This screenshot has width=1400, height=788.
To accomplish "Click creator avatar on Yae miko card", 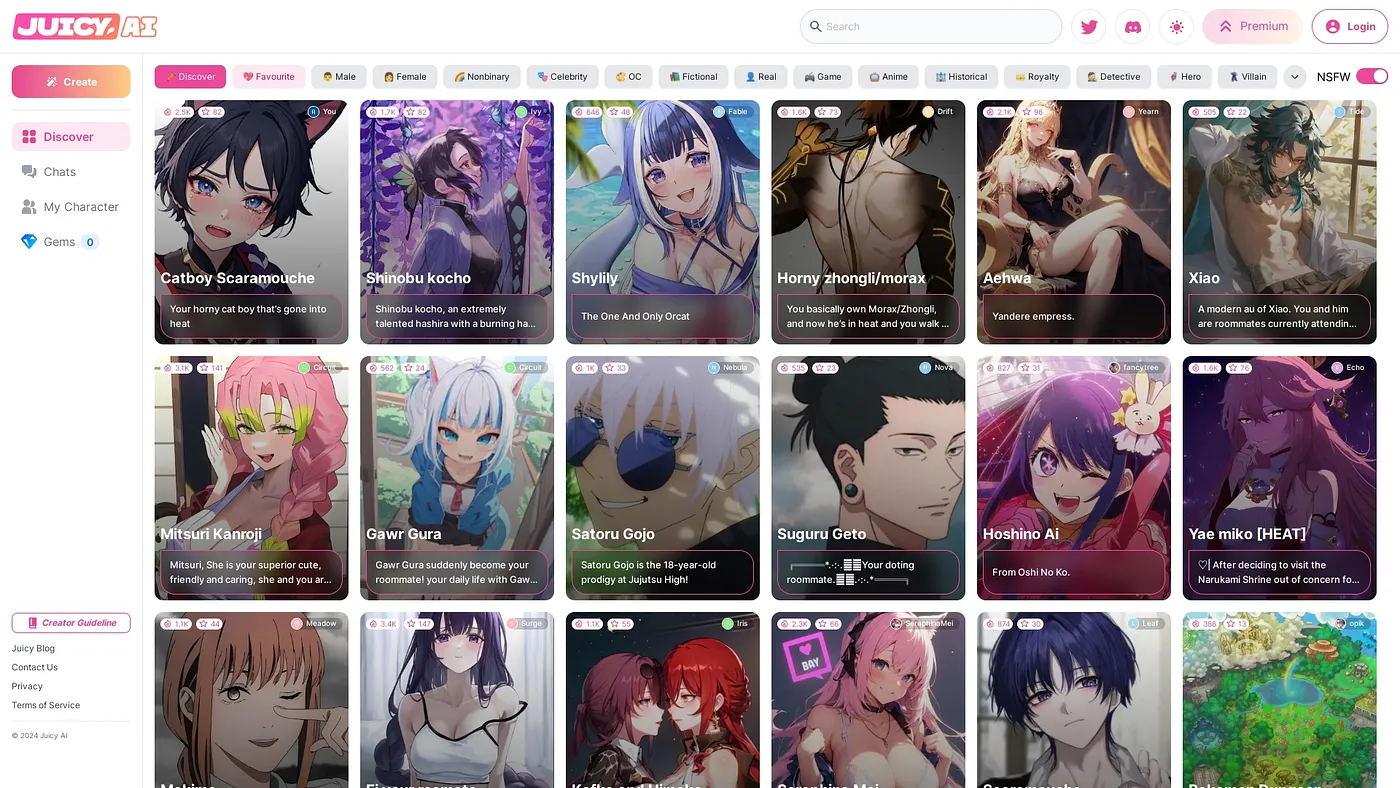I will tap(1337, 368).
